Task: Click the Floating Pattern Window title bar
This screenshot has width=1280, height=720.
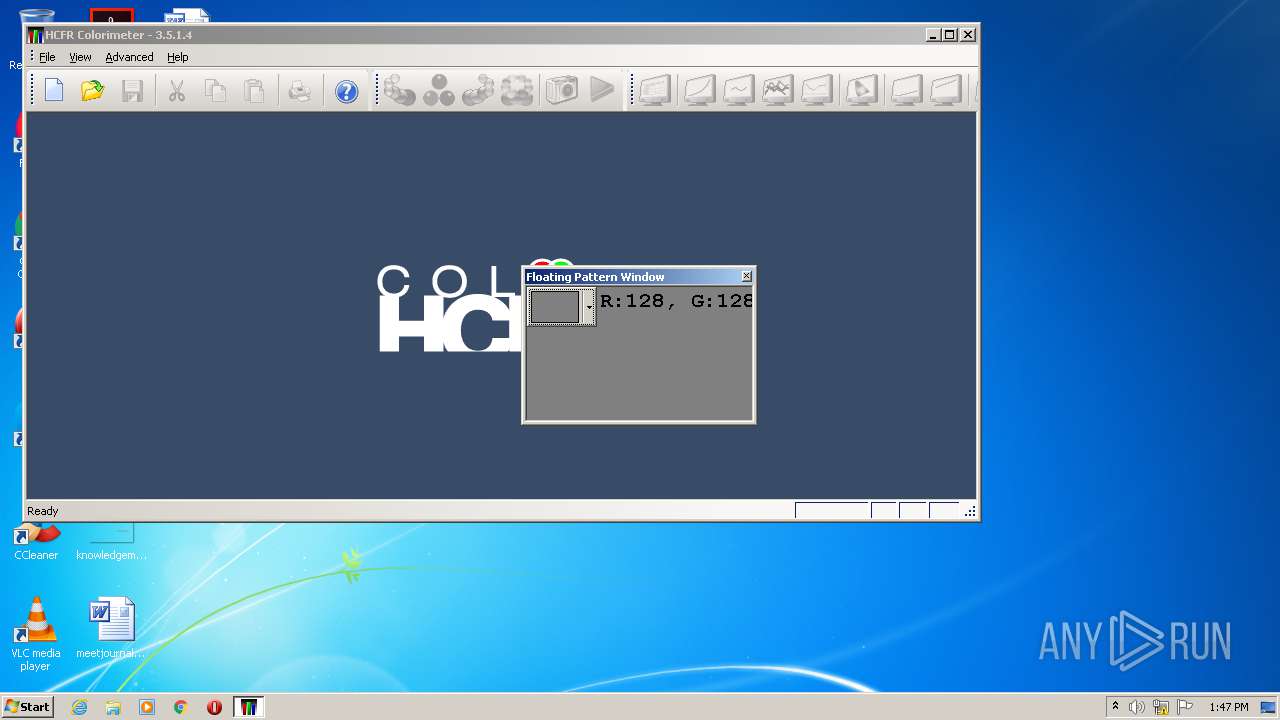Action: coord(631,277)
